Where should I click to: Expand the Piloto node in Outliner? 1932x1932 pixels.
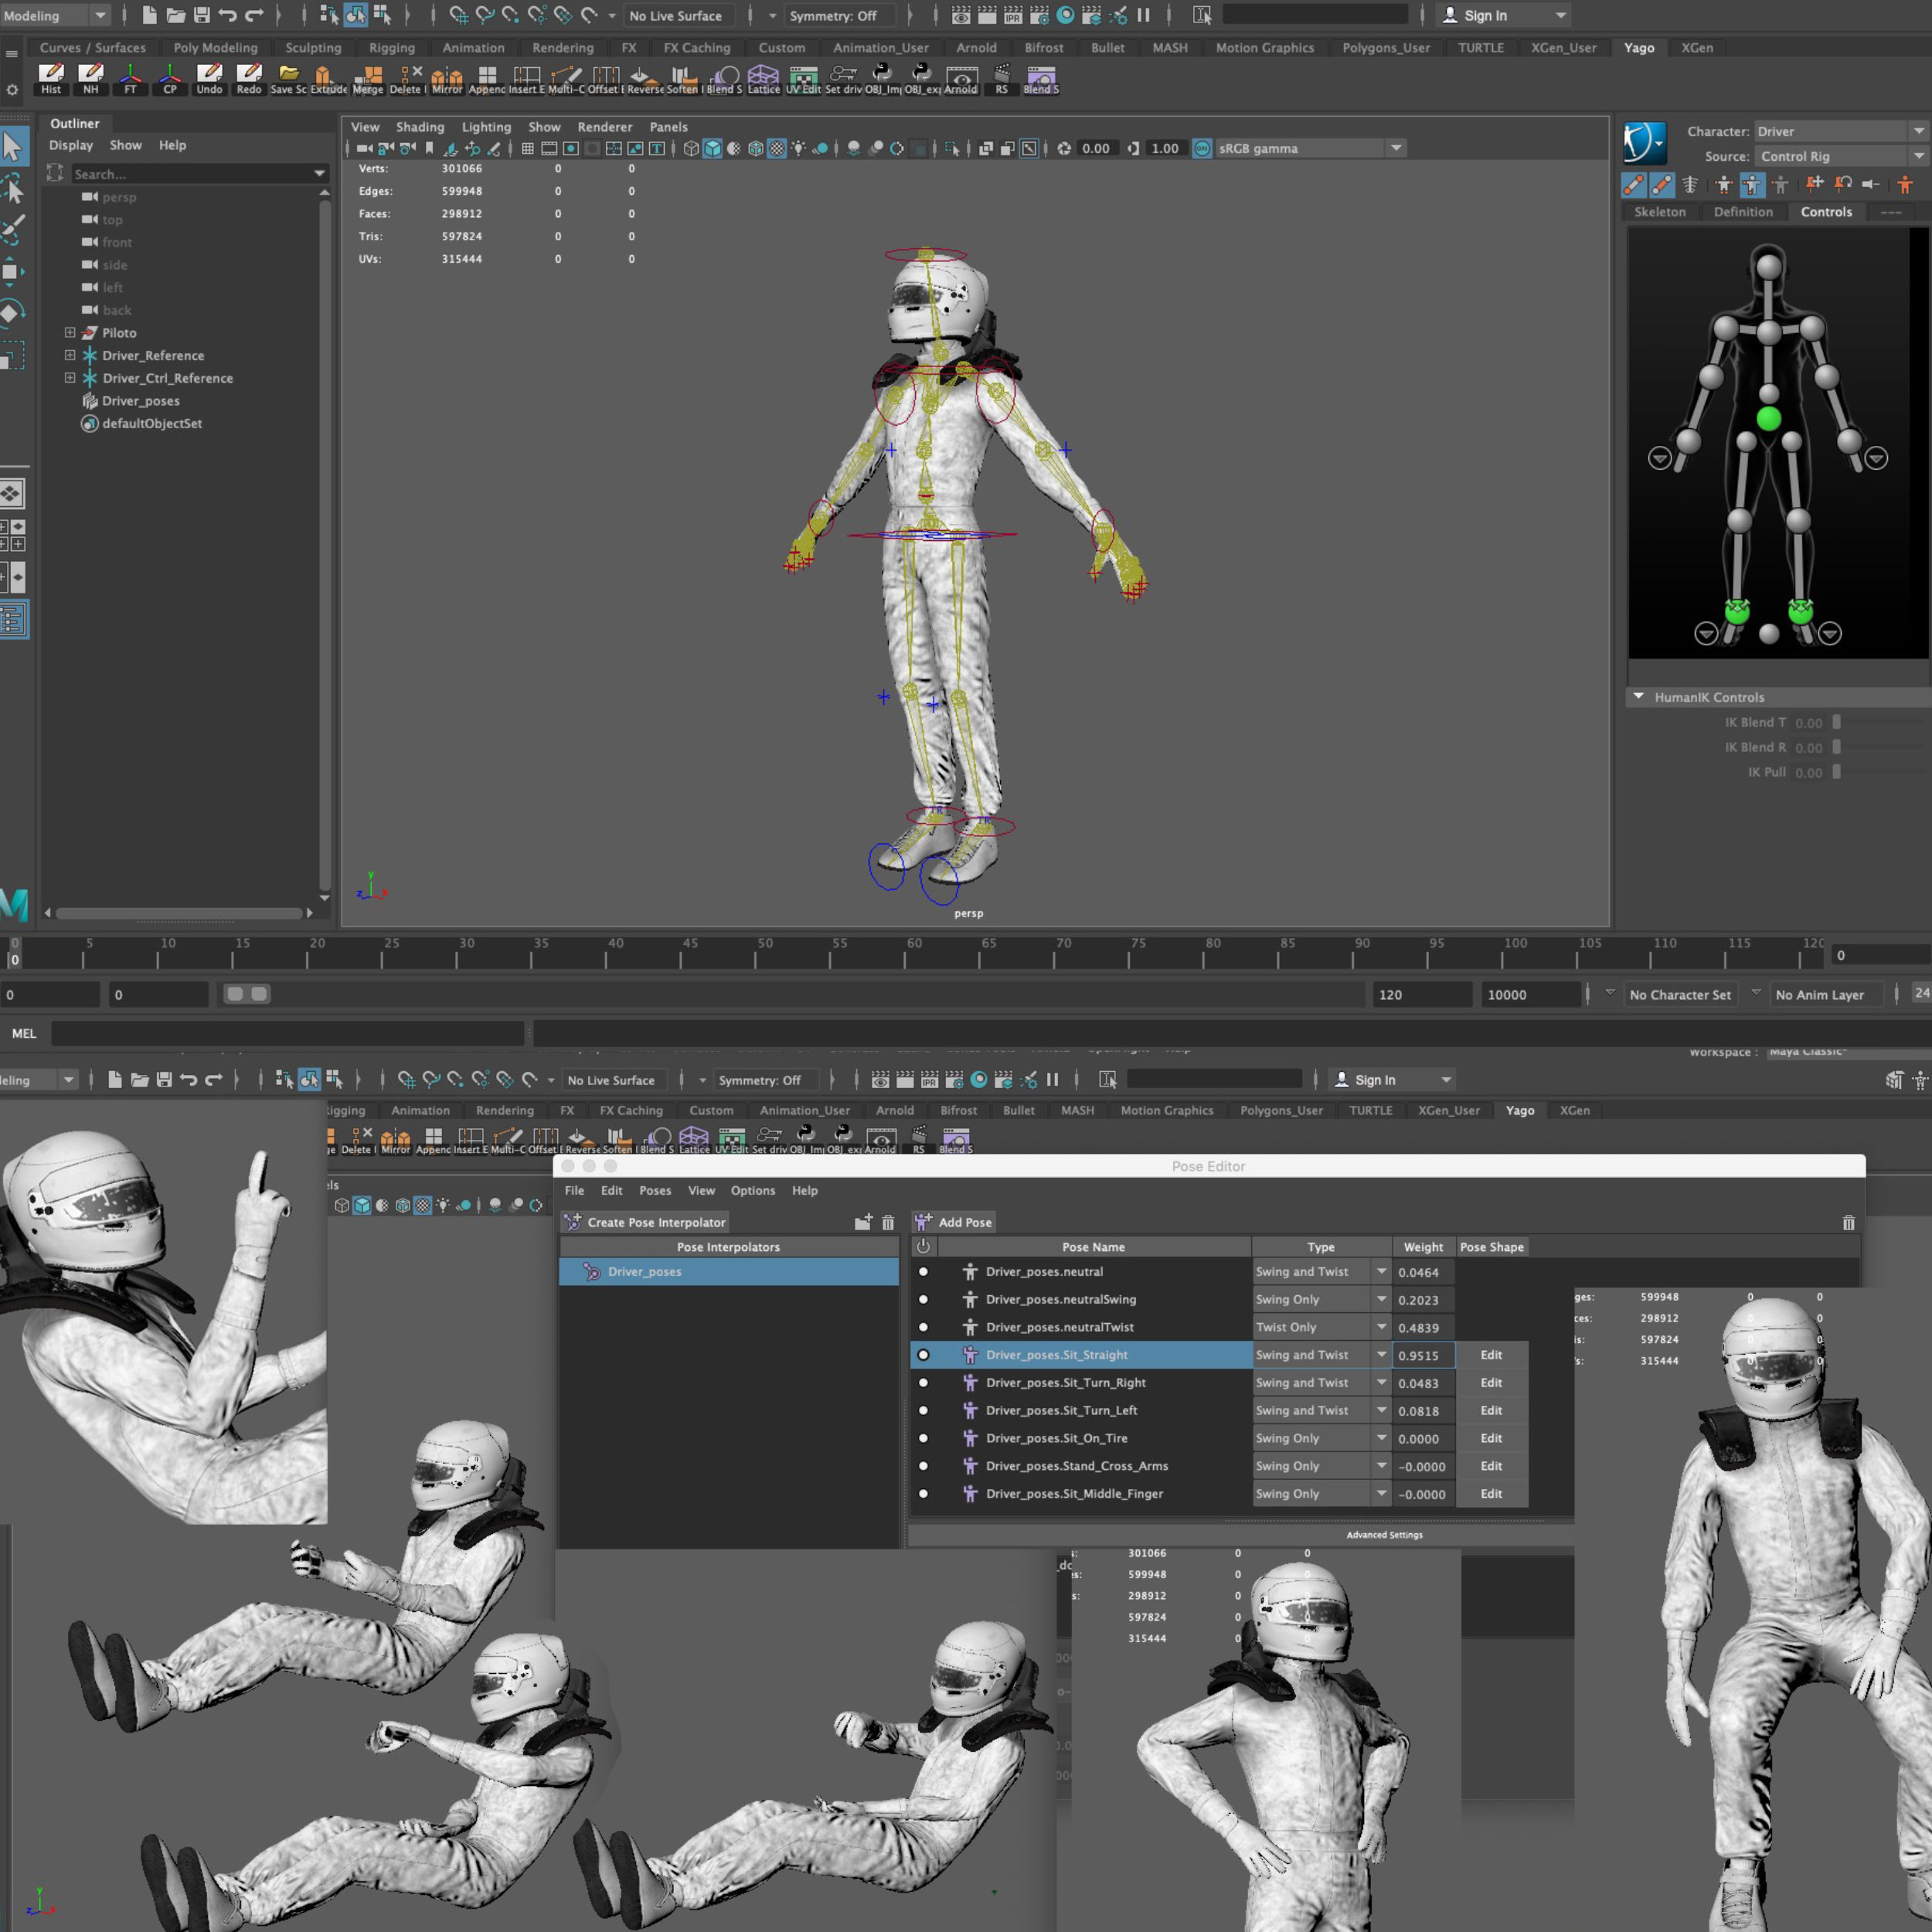pos(70,333)
